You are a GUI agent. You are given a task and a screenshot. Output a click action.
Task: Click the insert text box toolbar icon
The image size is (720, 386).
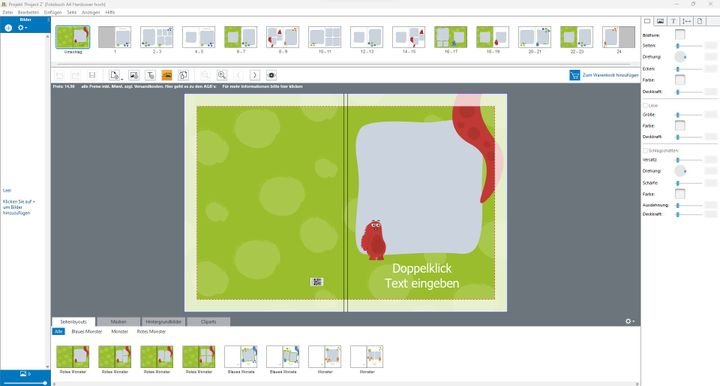click(150, 75)
